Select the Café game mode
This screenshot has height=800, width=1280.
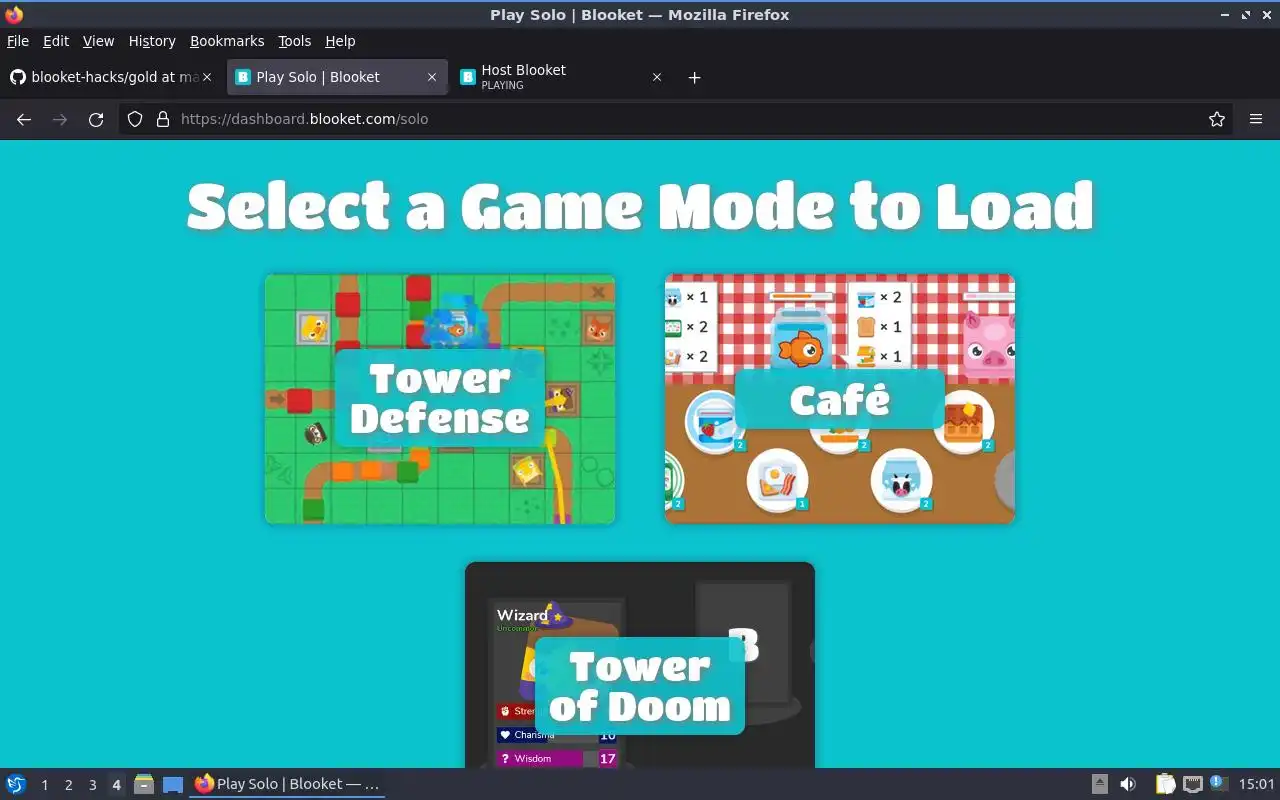point(840,399)
